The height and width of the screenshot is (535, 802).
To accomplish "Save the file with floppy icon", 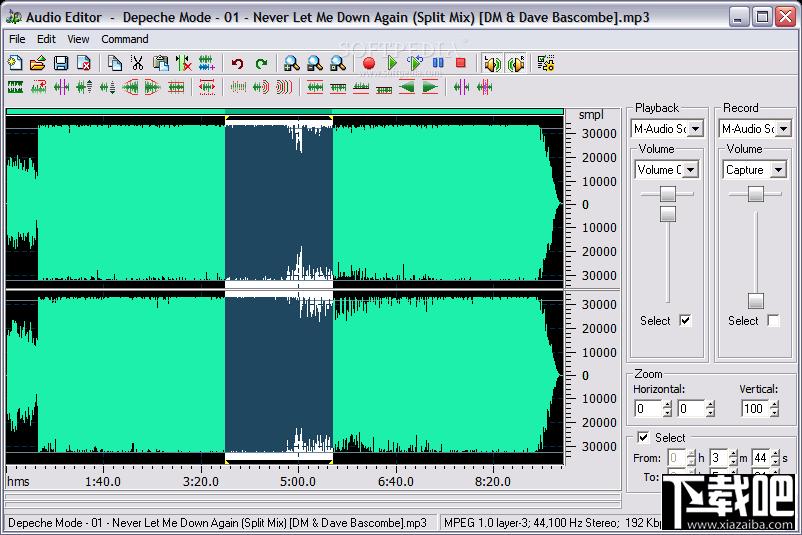I will [61, 63].
